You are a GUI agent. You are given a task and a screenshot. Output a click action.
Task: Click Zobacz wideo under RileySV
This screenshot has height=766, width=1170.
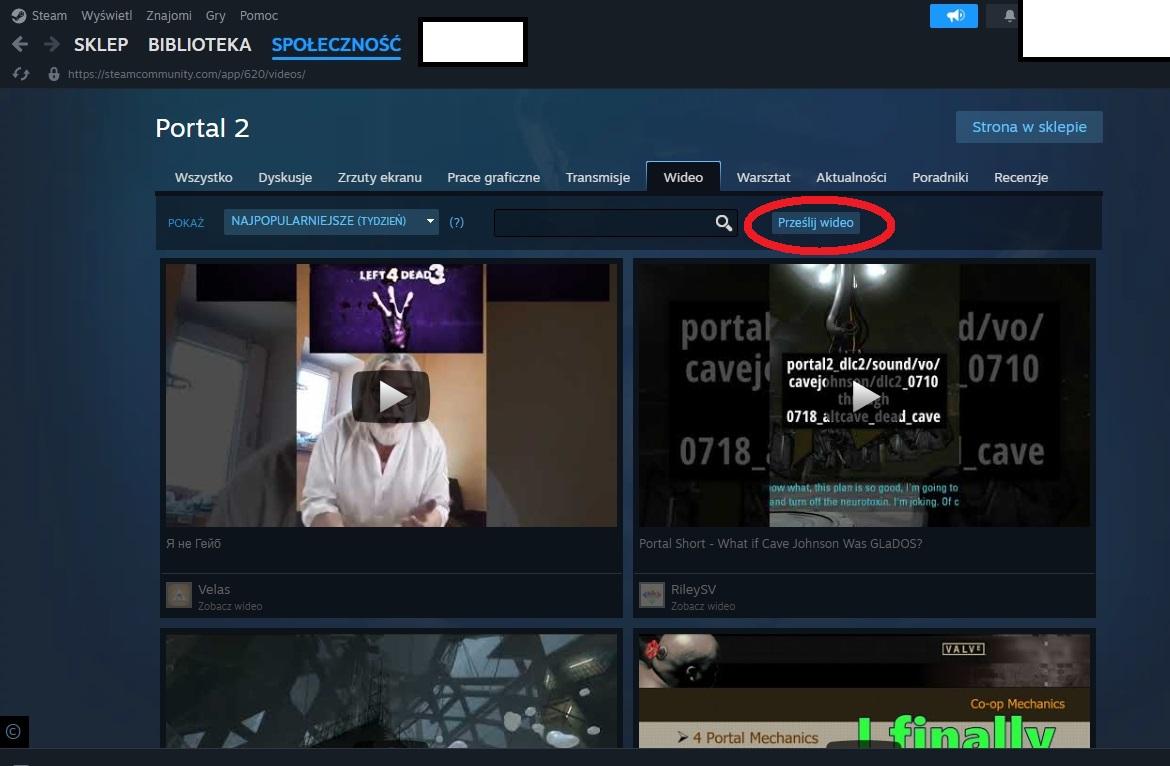(703, 606)
